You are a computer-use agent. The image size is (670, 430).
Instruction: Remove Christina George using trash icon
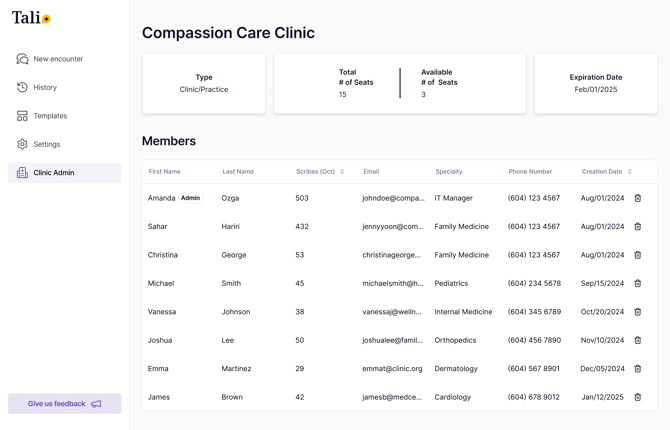click(638, 255)
